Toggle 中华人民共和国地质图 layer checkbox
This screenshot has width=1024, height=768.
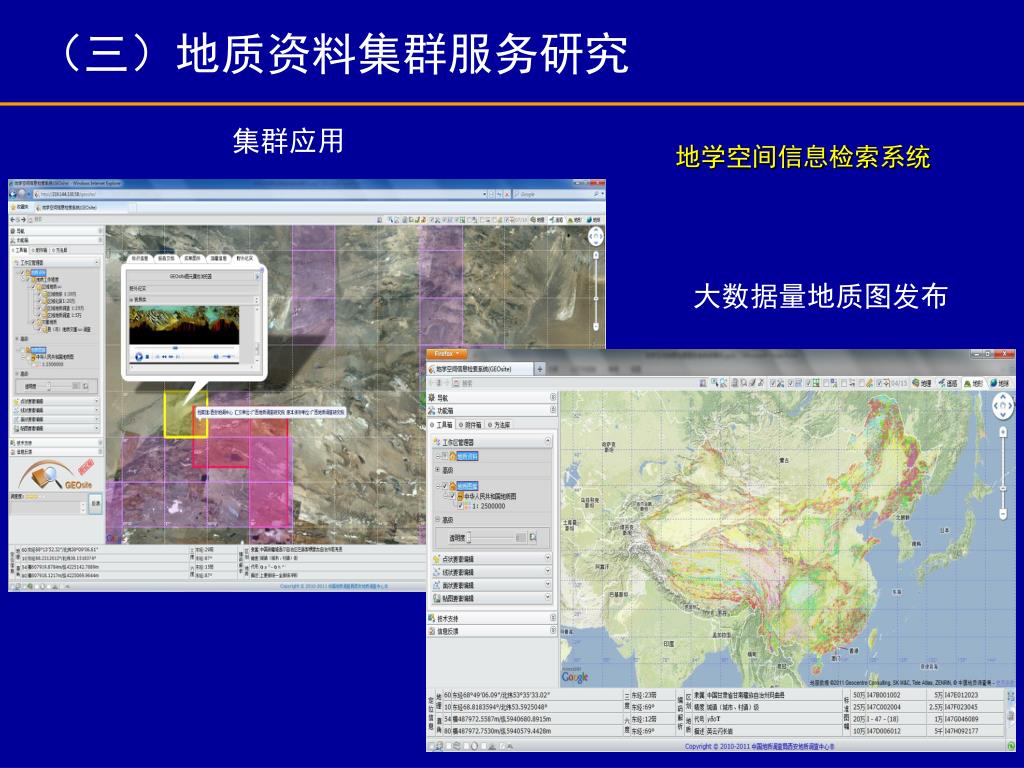point(452,496)
